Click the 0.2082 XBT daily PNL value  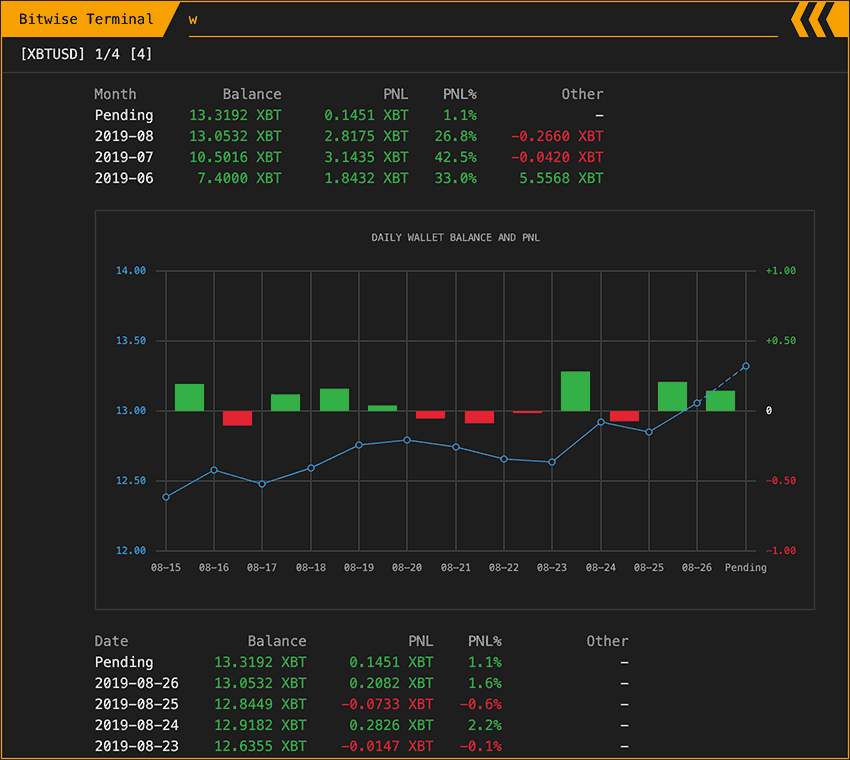click(391, 684)
